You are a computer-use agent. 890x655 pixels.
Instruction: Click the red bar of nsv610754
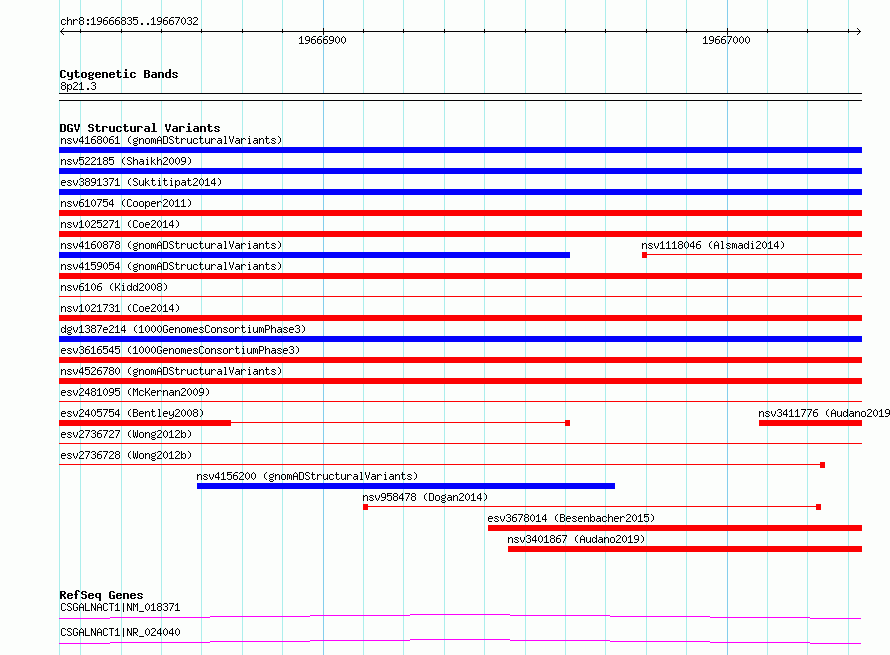click(460, 213)
